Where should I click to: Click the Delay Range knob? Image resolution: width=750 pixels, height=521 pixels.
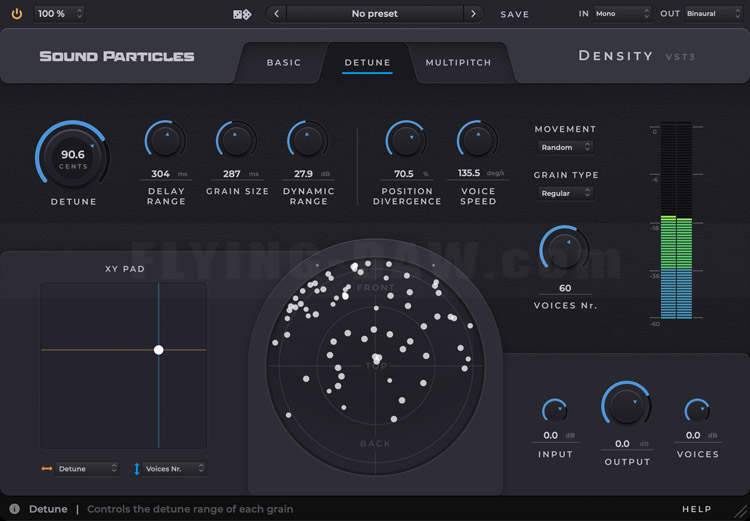pos(165,140)
